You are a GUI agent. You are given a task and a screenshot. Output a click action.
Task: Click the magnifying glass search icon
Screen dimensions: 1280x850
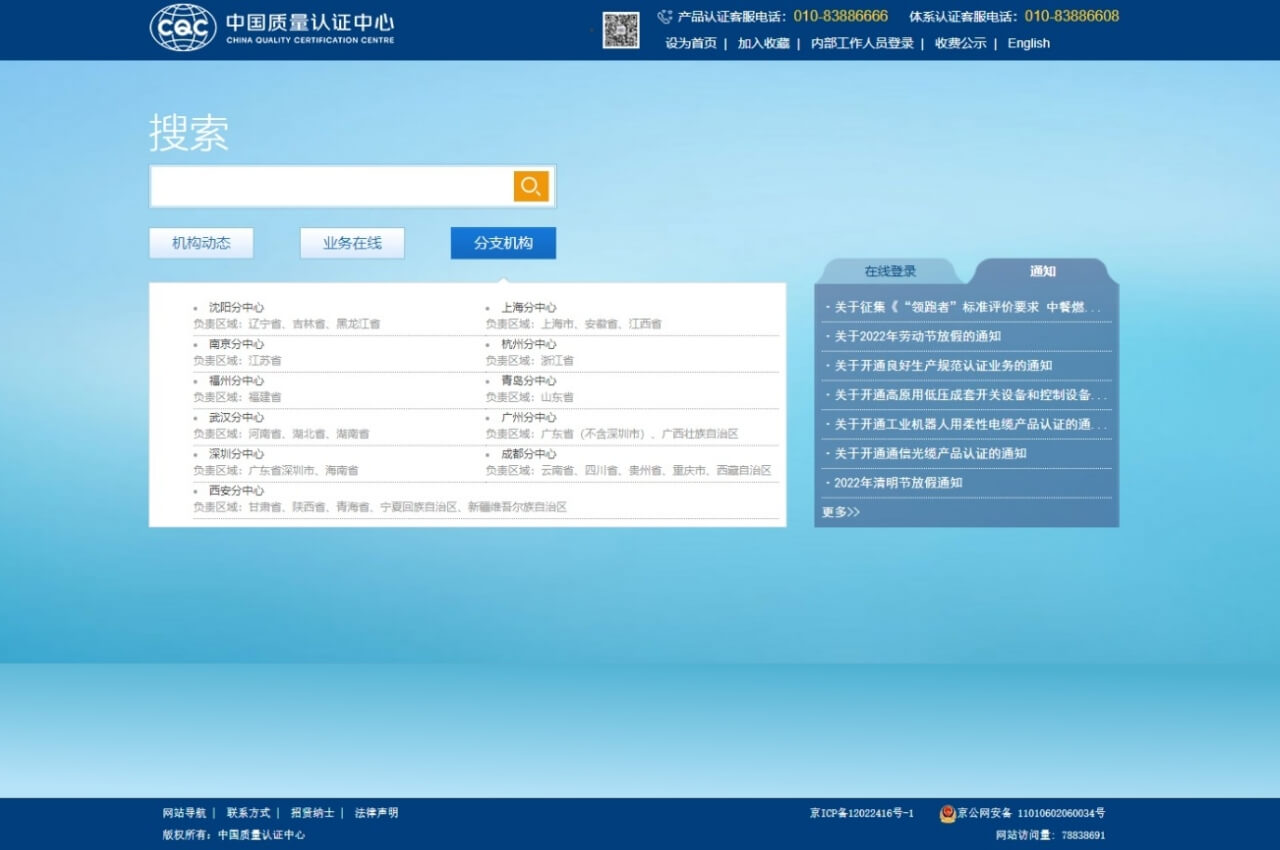[x=530, y=186]
